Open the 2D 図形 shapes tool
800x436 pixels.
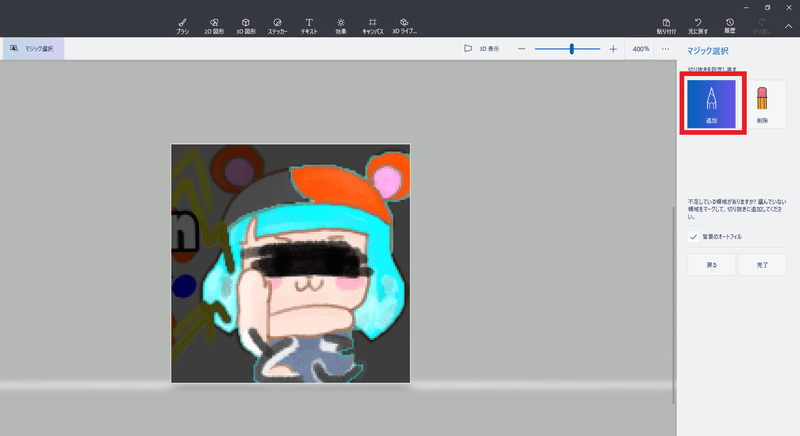[x=214, y=25]
